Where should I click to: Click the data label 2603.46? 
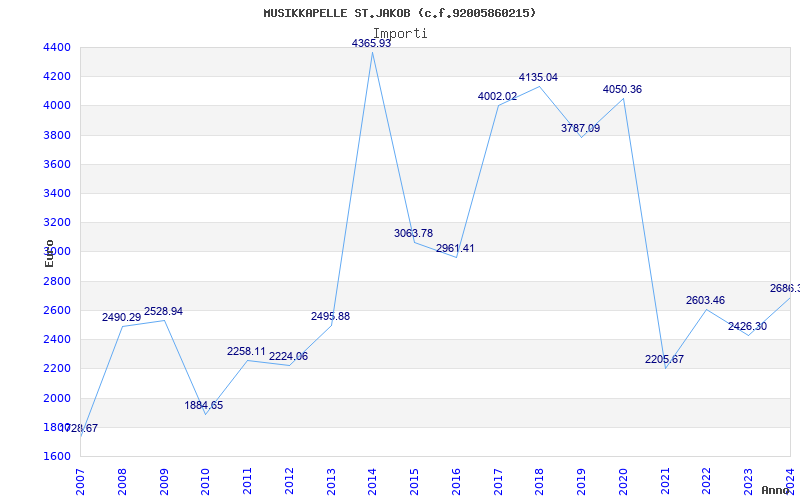705,300
